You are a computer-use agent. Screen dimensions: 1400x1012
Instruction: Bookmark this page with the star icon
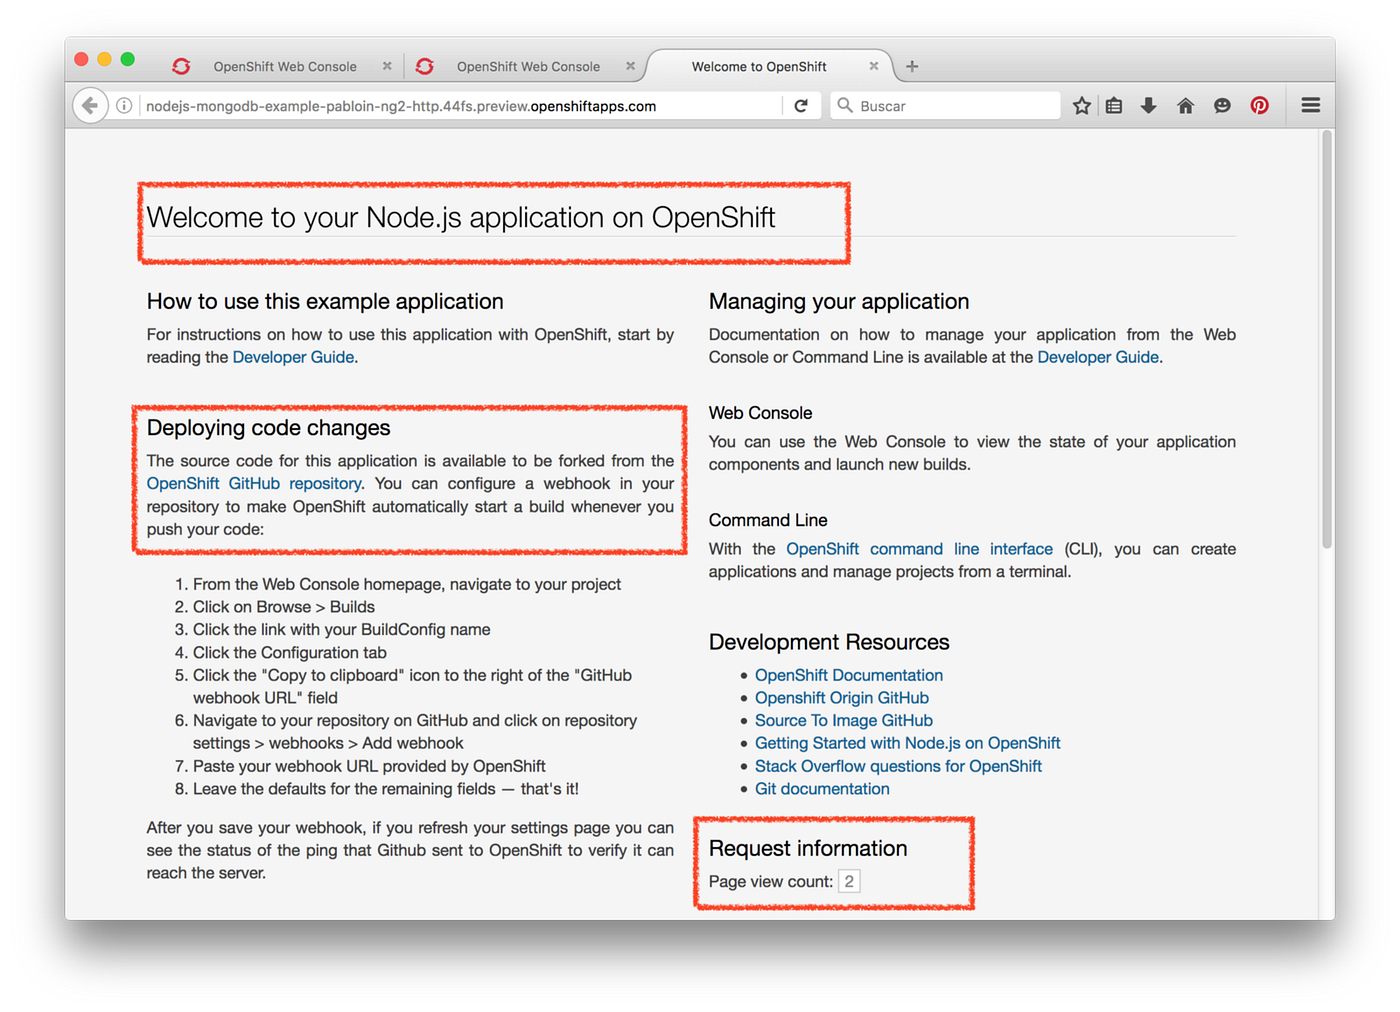(x=1082, y=106)
